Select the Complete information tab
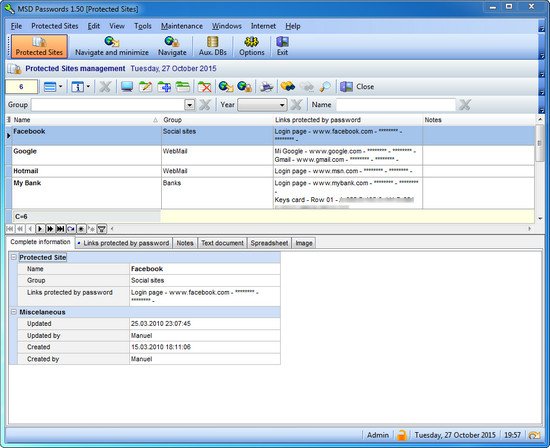Viewport: 550px width, 448px height. click(x=40, y=242)
